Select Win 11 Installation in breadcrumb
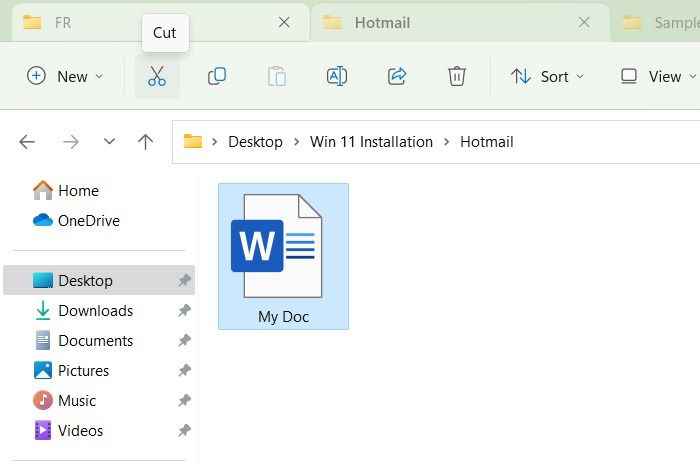This screenshot has width=700, height=466. (371, 142)
